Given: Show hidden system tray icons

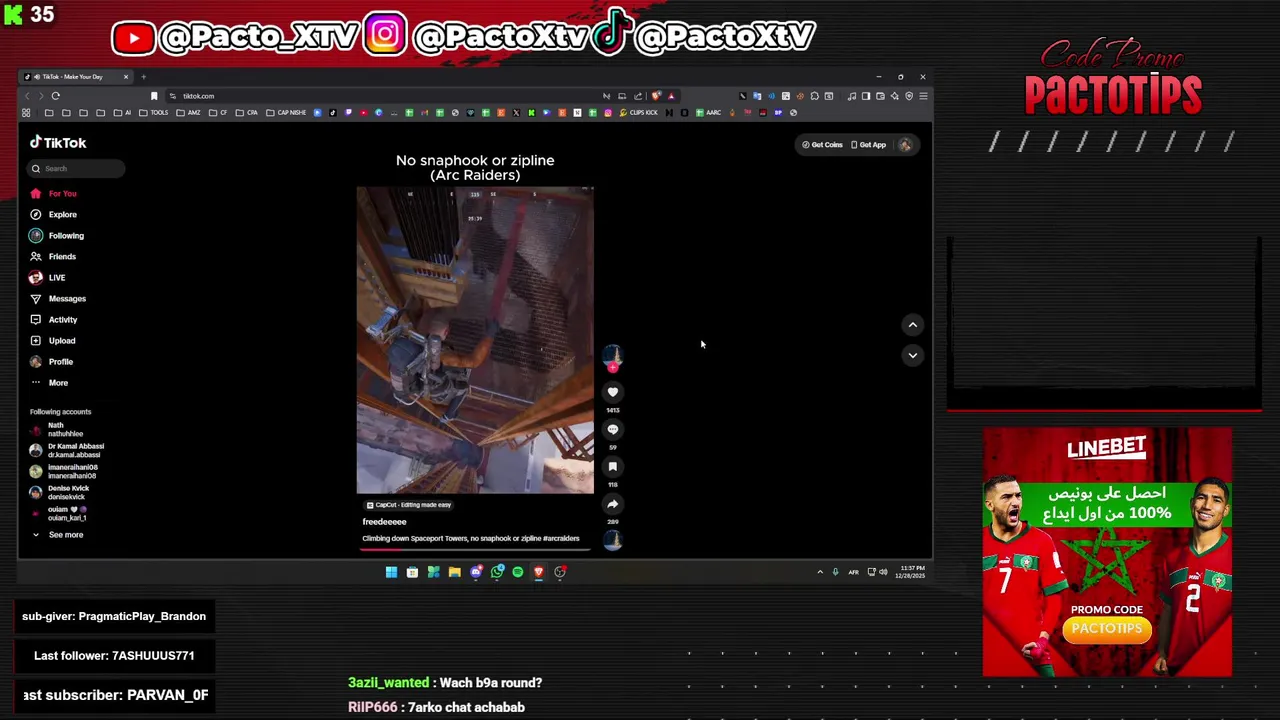Looking at the screenshot, I should pyautogui.click(x=820, y=572).
